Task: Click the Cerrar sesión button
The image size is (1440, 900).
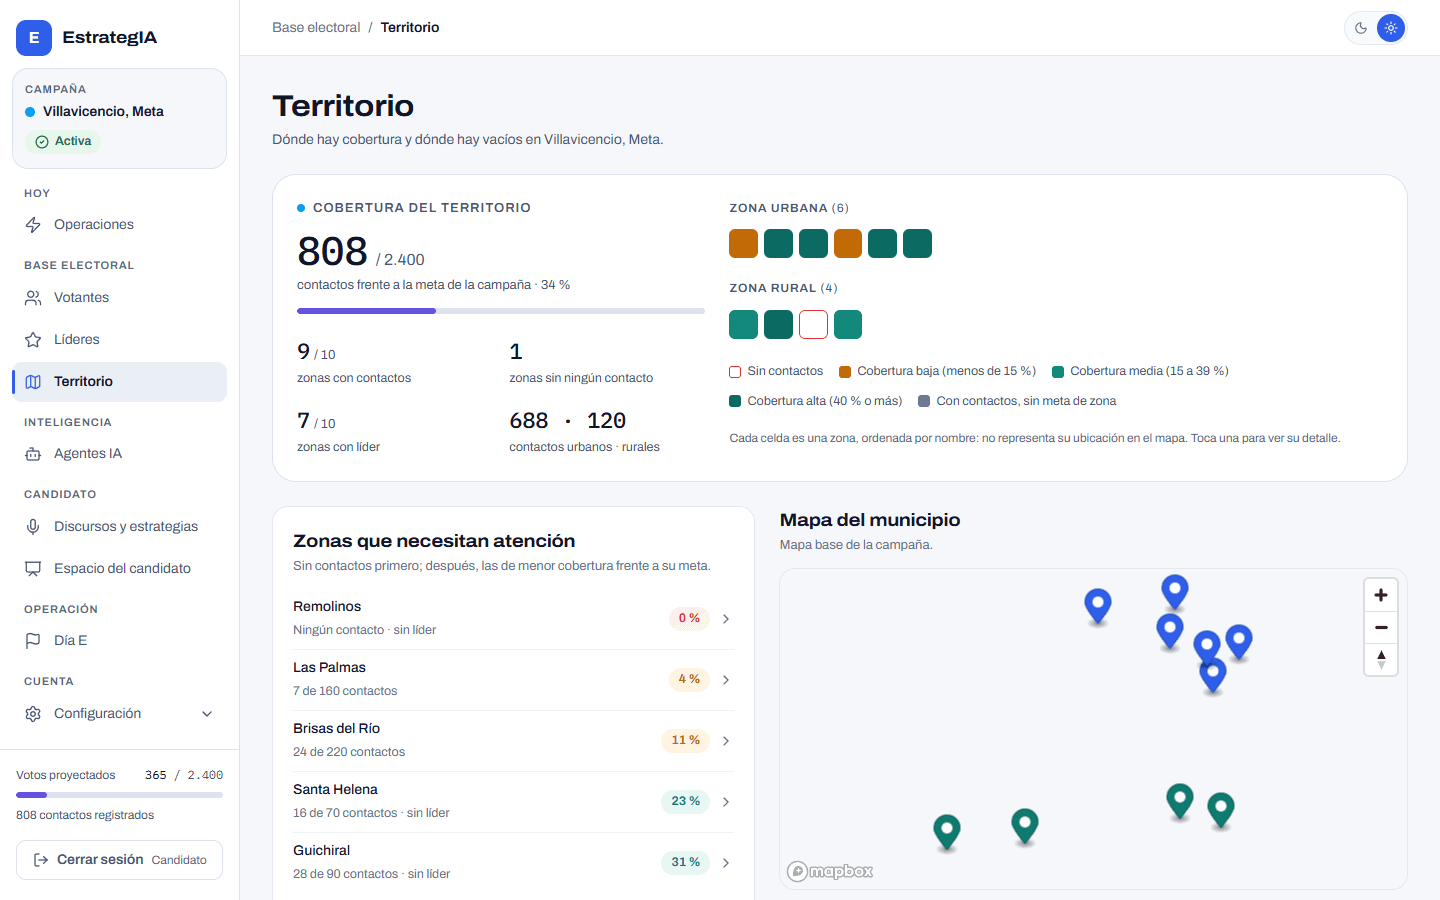Action: pyautogui.click(x=120, y=860)
